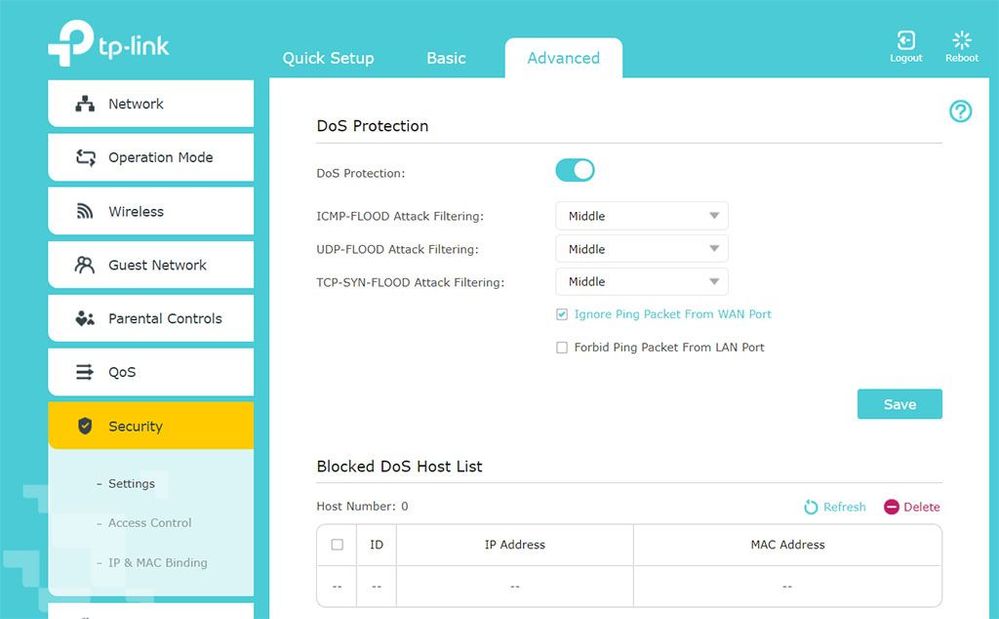The width and height of the screenshot is (999, 619).
Task: Click the Reboot label
Action: pyautogui.click(x=961, y=58)
